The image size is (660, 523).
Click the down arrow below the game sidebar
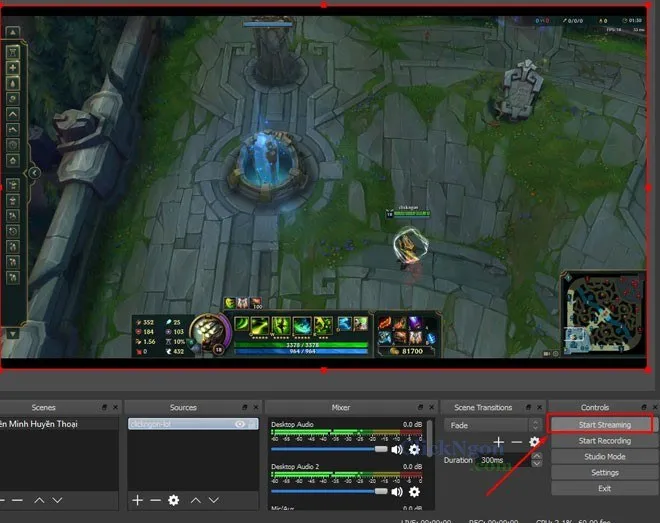click(13, 334)
